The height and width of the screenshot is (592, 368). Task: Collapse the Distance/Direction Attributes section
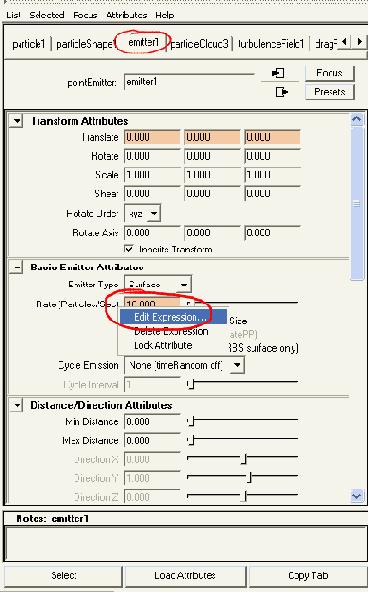pyautogui.click(x=17, y=405)
